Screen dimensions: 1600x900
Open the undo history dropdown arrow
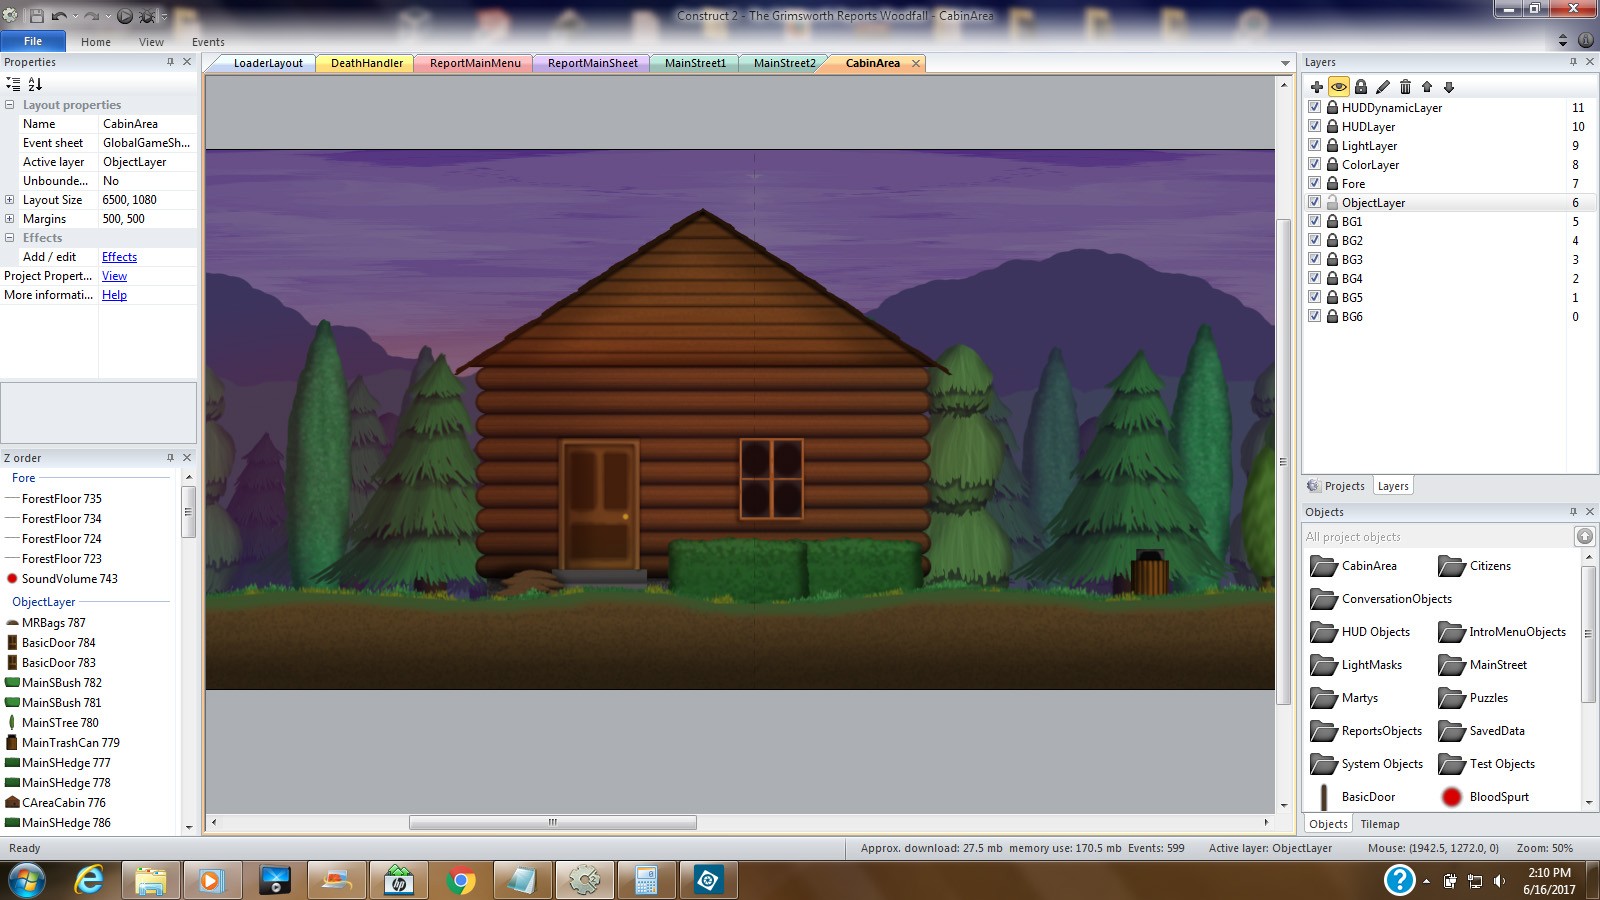click(x=76, y=16)
